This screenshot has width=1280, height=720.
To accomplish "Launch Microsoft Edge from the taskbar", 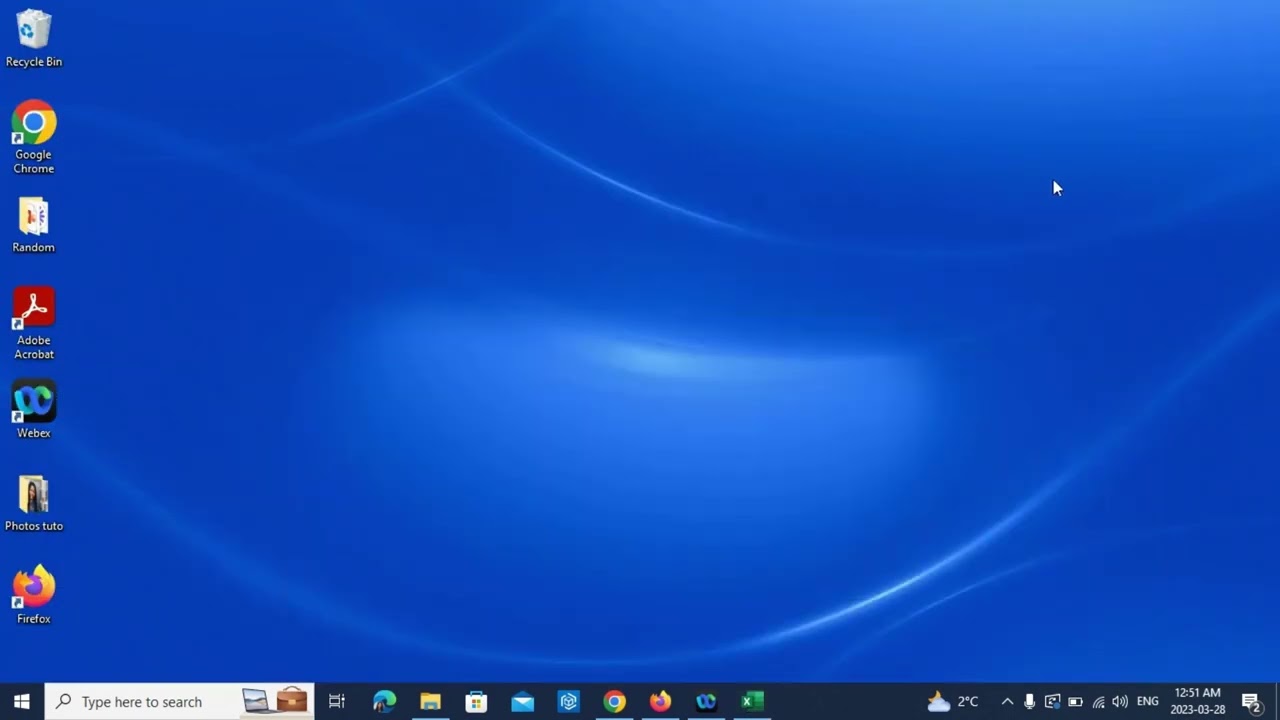I will [384, 701].
